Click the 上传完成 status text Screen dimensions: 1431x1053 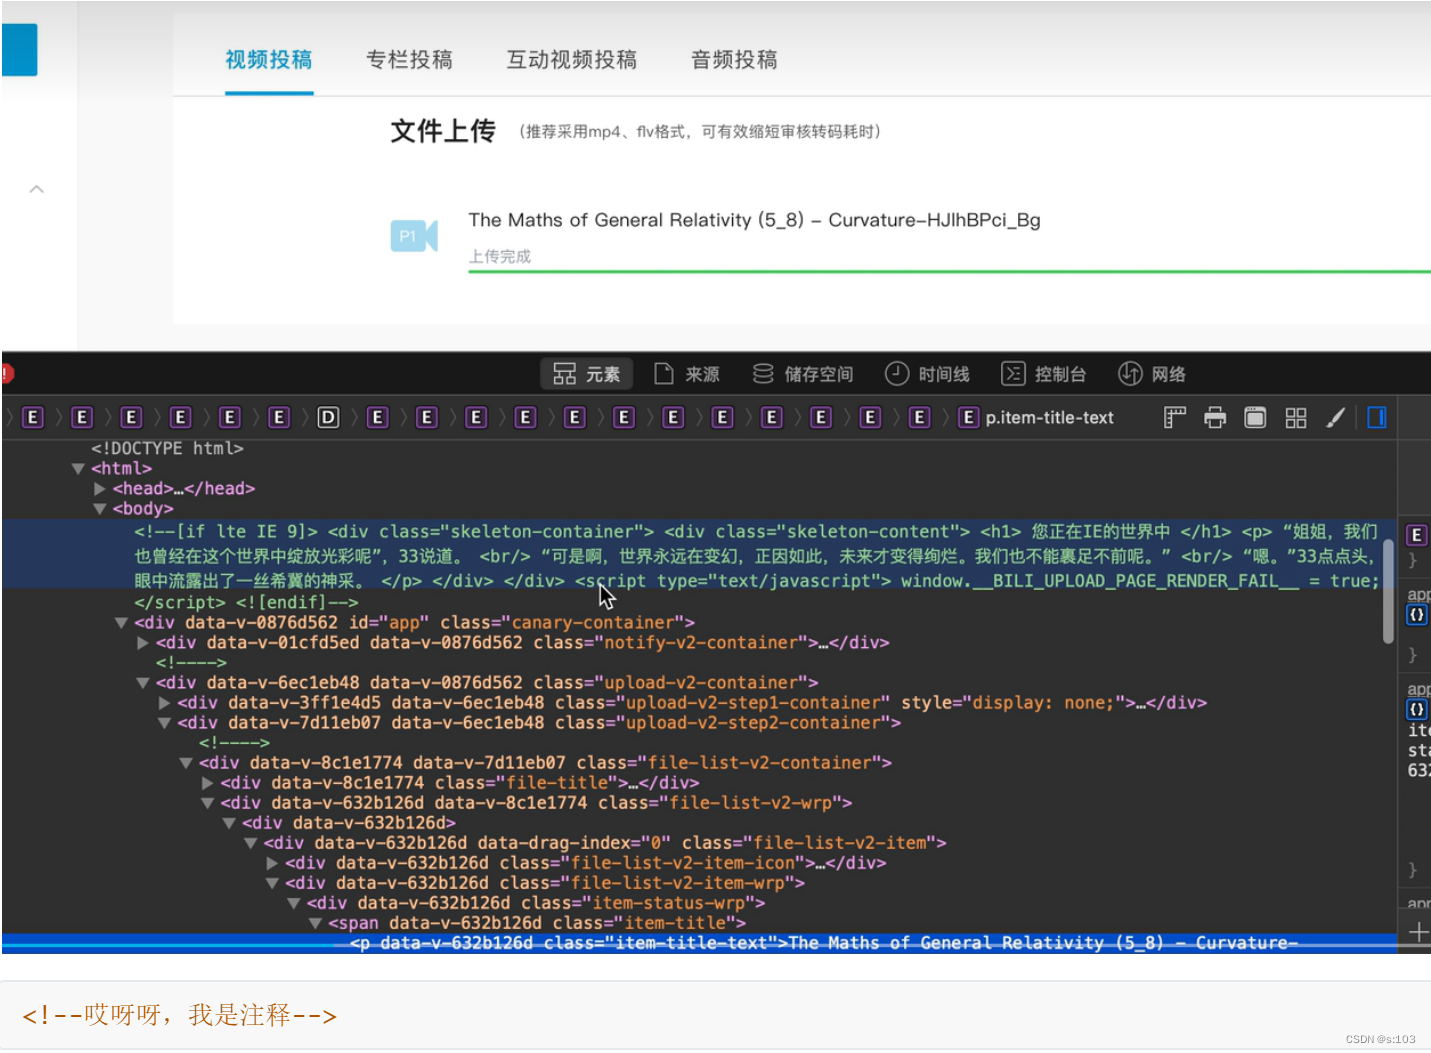click(500, 256)
